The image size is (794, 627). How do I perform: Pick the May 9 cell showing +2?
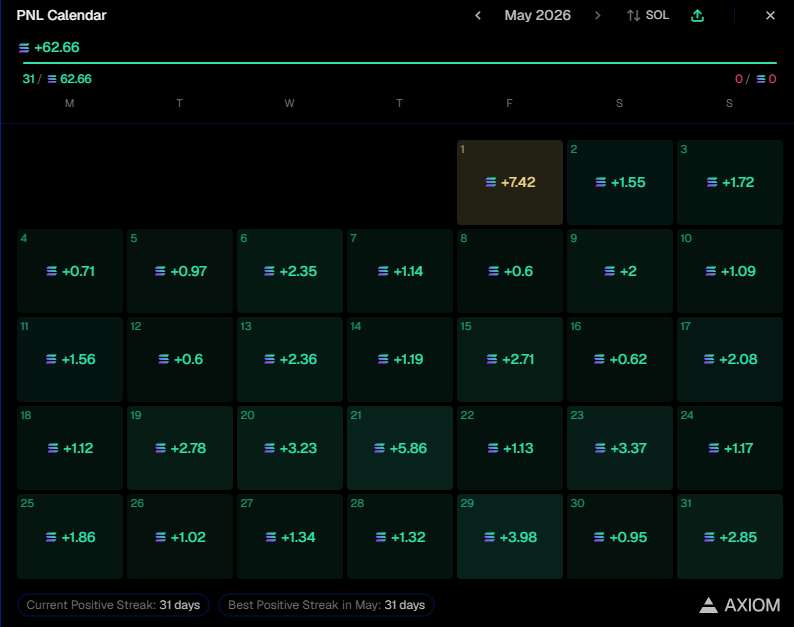tap(620, 271)
